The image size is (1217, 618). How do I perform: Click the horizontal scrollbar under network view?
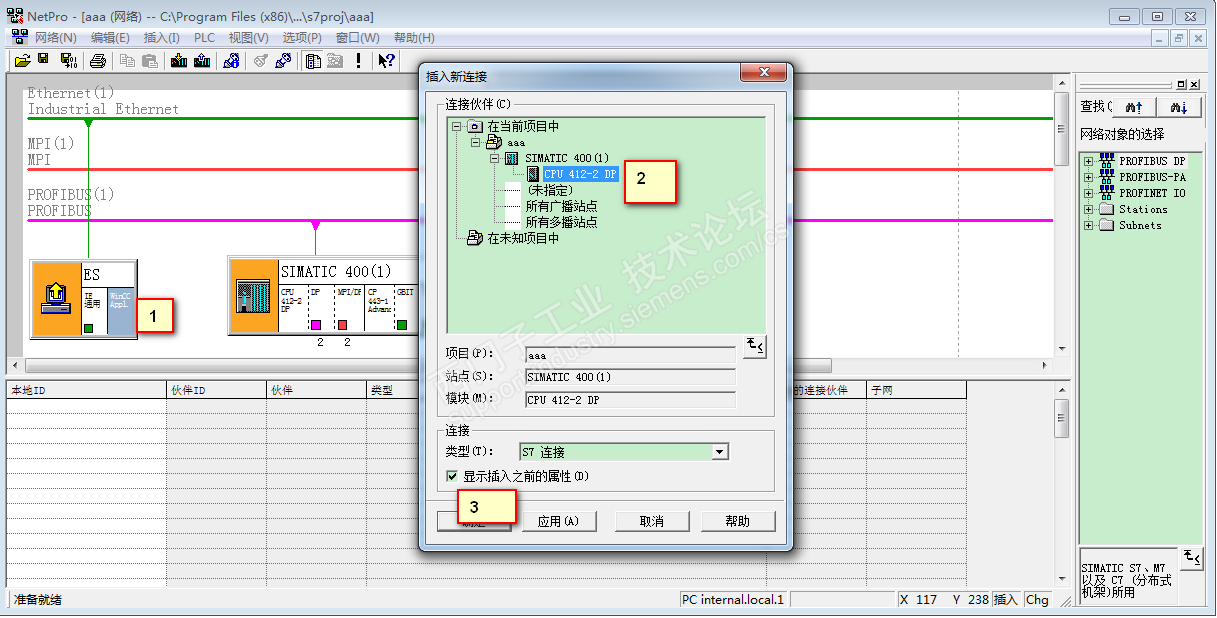[530, 366]
